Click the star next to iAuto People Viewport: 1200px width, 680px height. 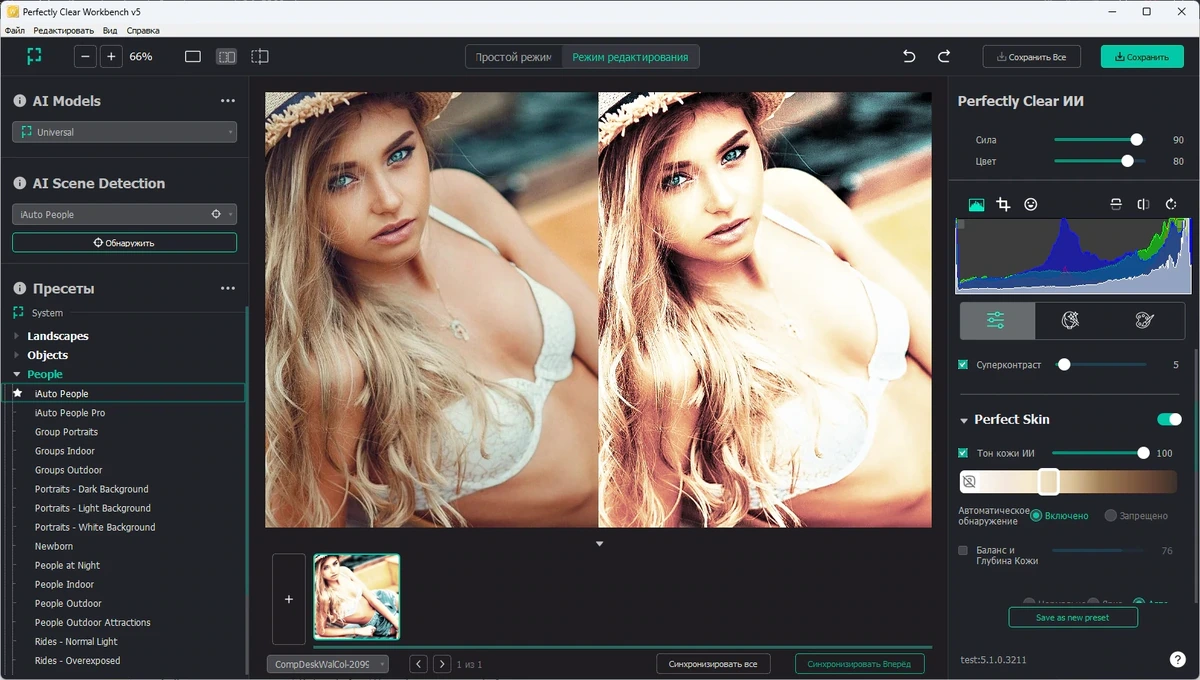17,393
